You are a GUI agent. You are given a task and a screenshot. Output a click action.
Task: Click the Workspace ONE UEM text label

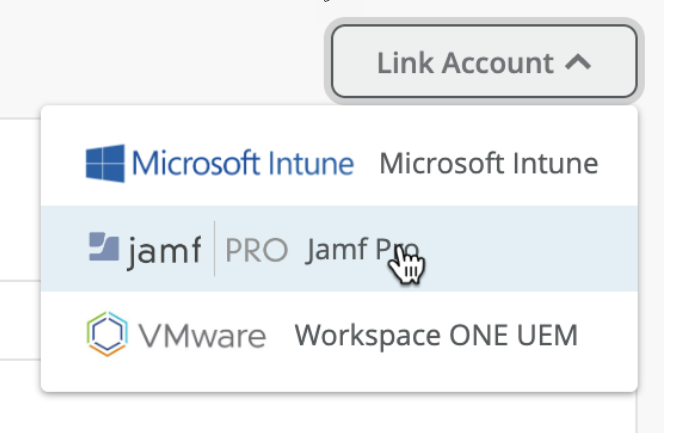pyautogui.click(x=436, y=335)
